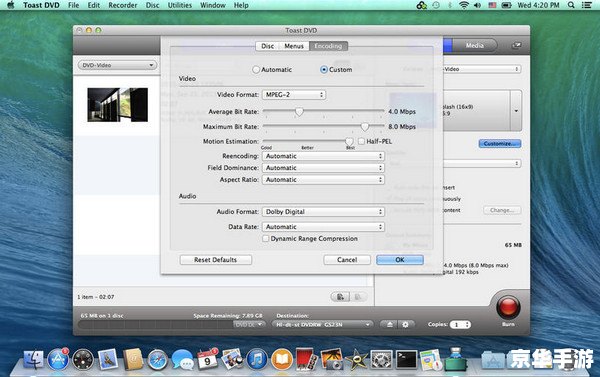
Task: Click the red Burn button
Action: 508,307
